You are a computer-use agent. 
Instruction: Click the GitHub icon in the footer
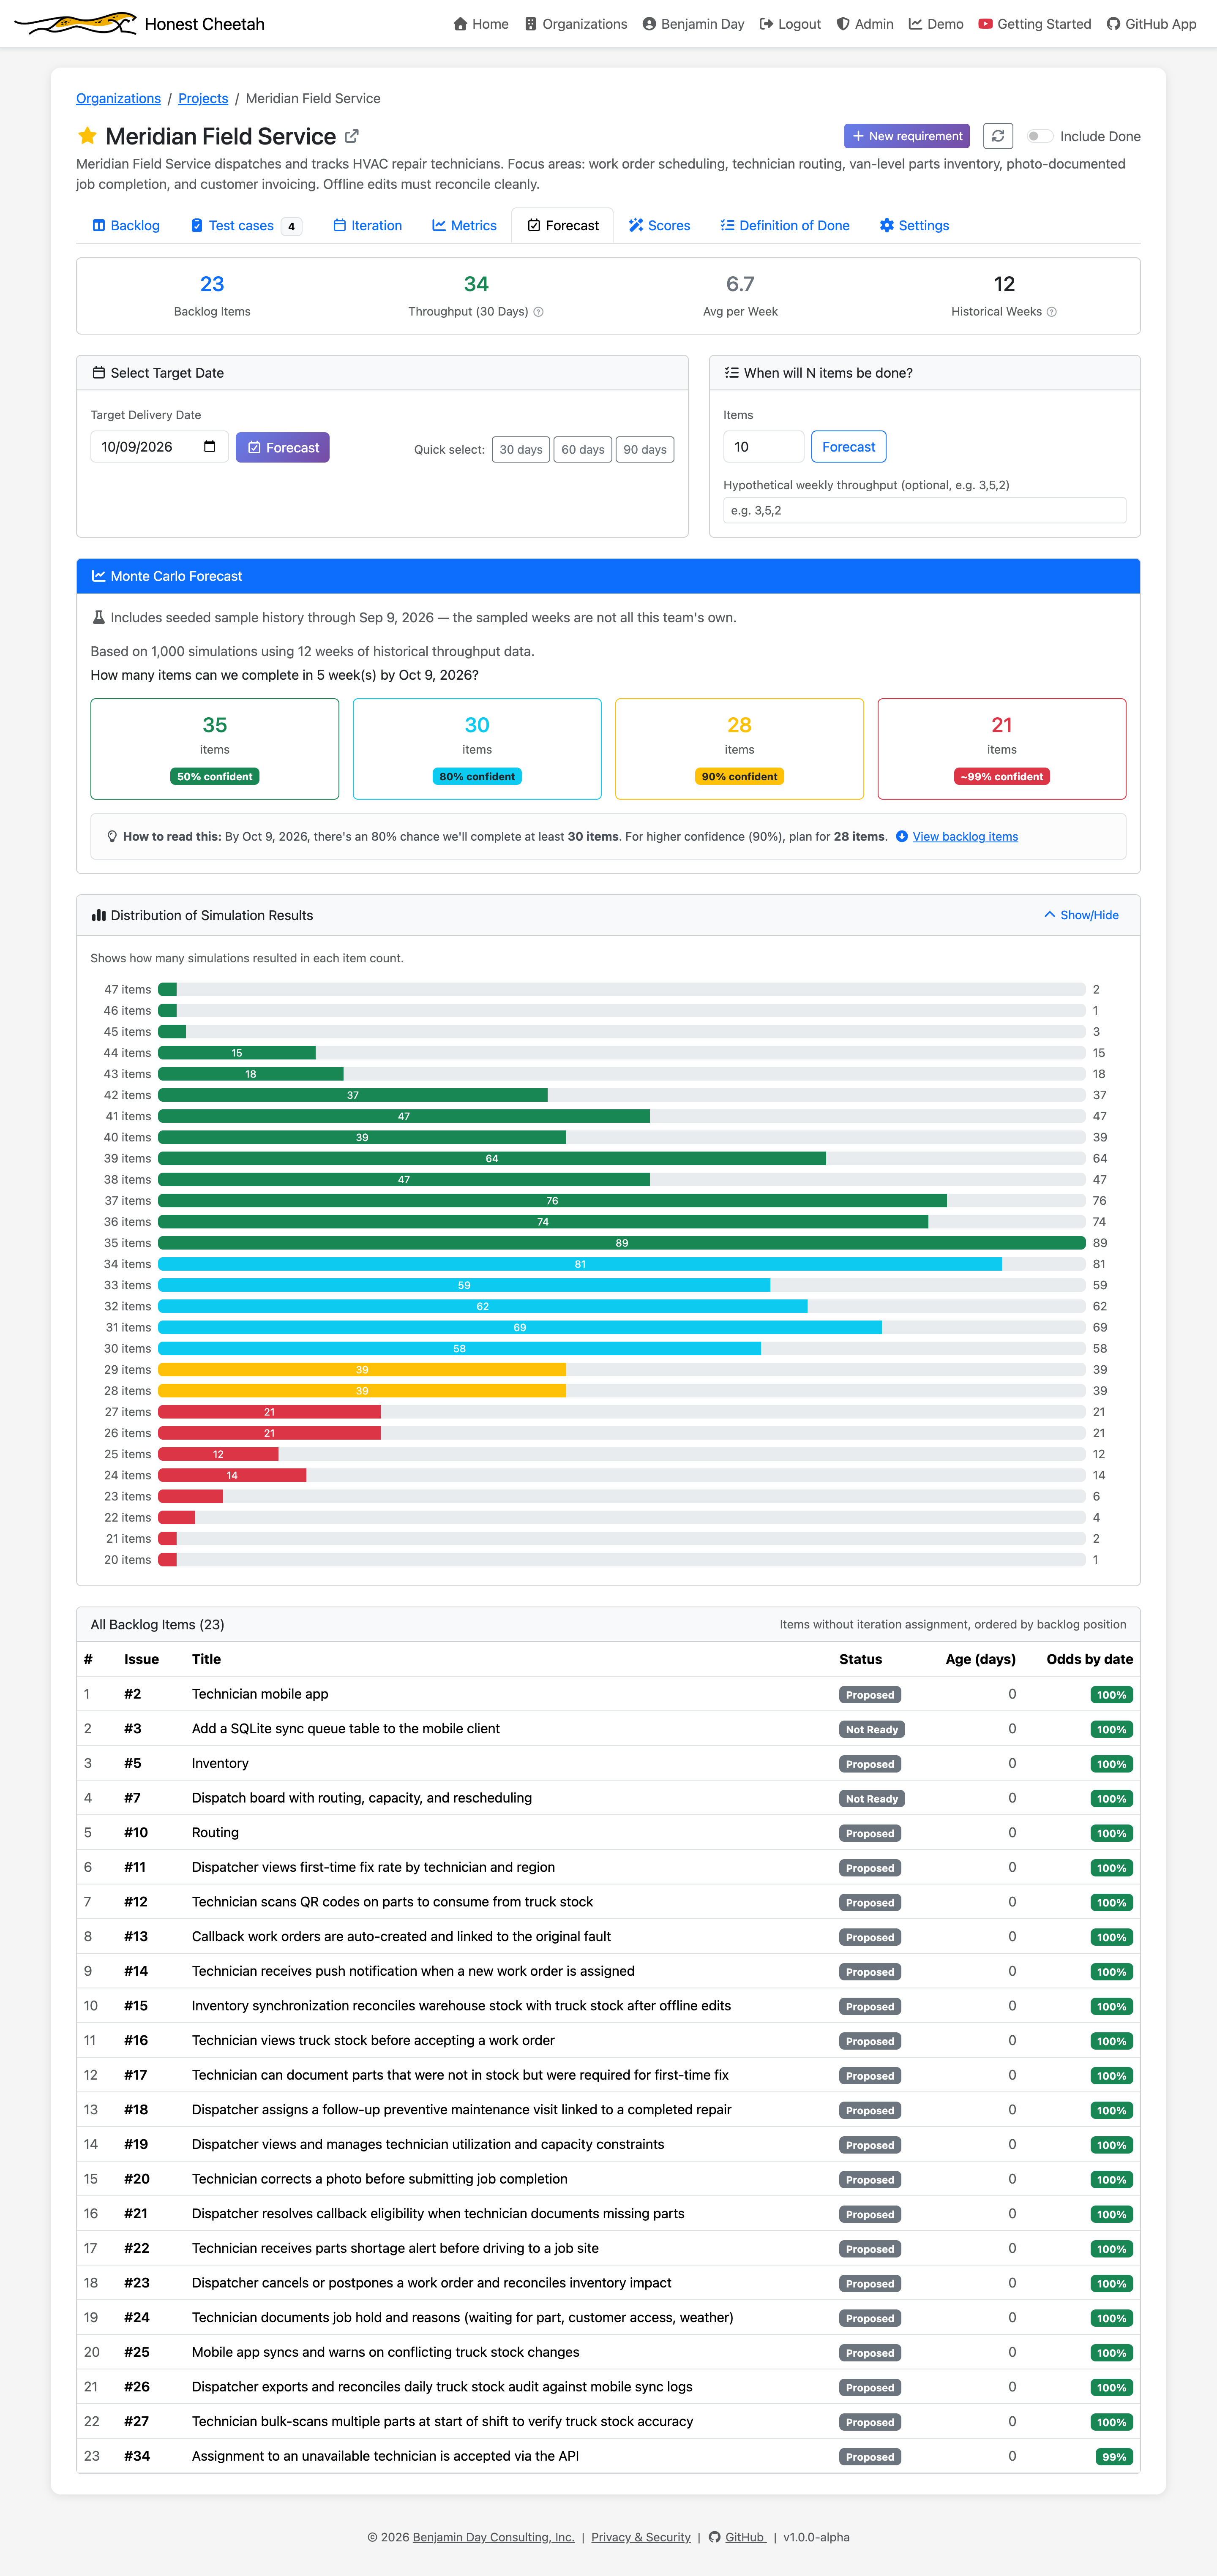tap(714, 2537)
